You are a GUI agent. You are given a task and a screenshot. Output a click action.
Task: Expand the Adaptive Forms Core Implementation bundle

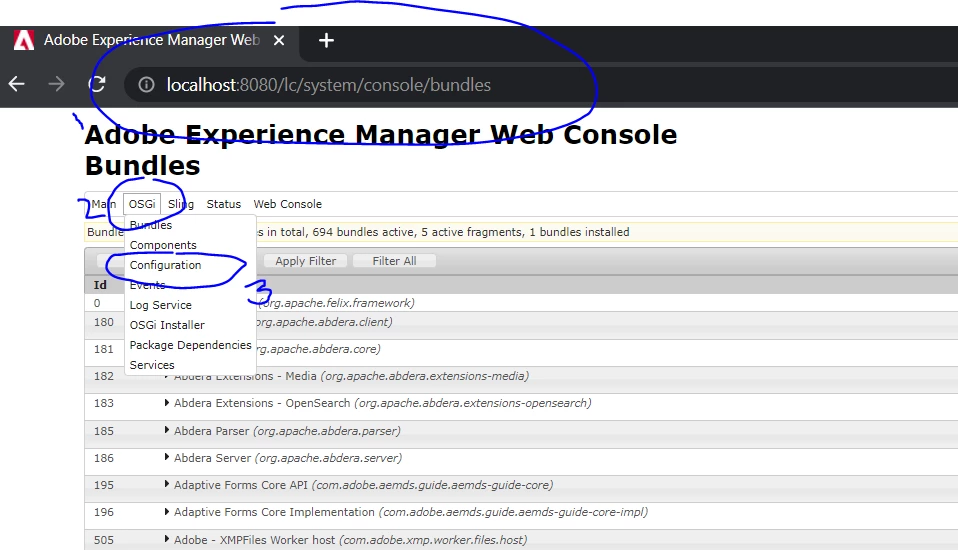coord(167,512)
